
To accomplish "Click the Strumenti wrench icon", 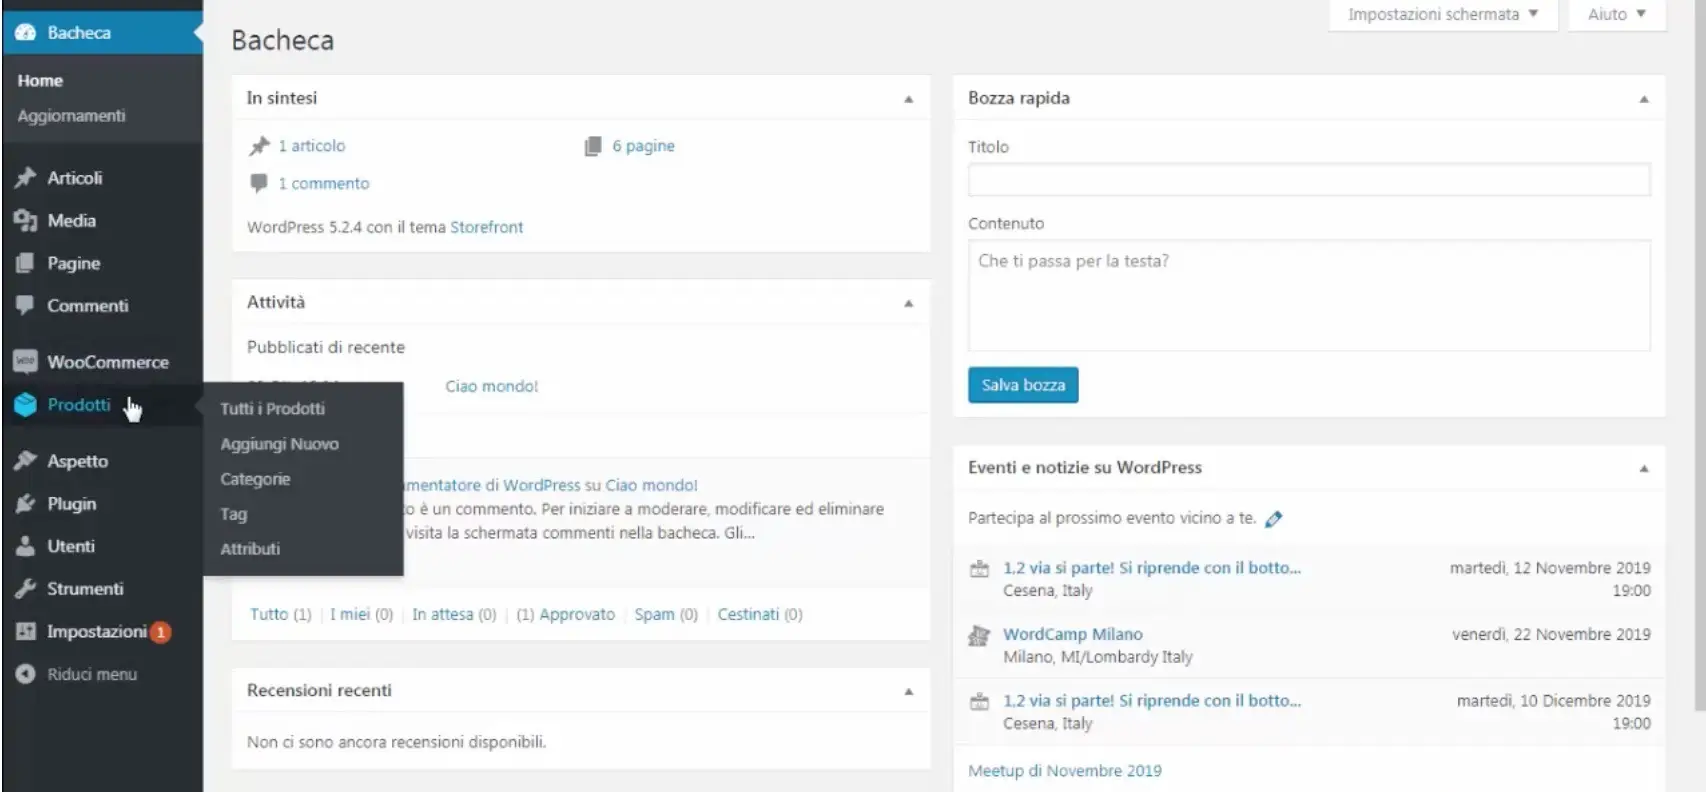I will [25, 589].
